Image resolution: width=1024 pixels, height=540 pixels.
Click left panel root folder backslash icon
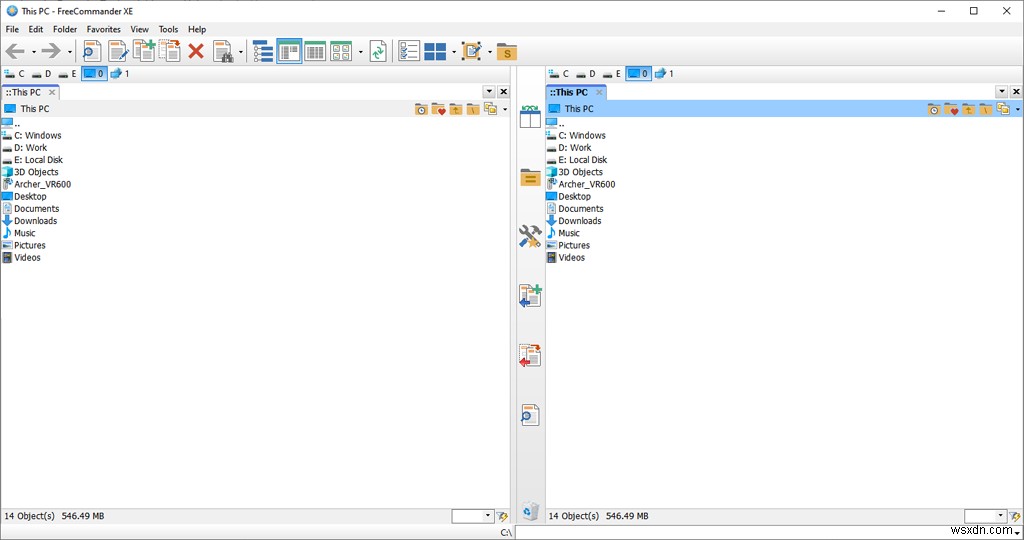tap(473, 109)
